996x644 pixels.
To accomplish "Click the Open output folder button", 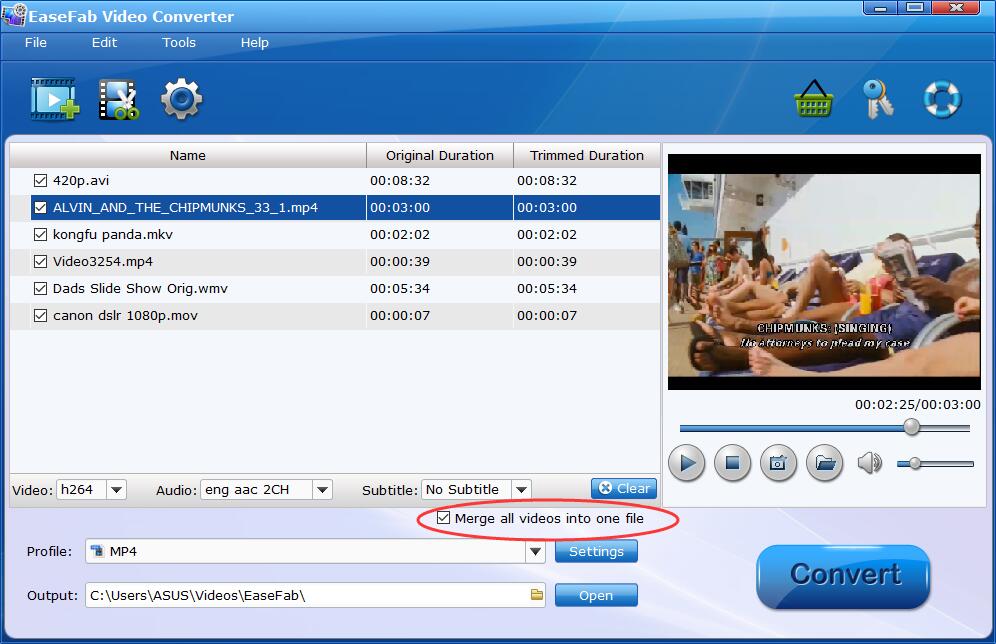I will 596,595.
